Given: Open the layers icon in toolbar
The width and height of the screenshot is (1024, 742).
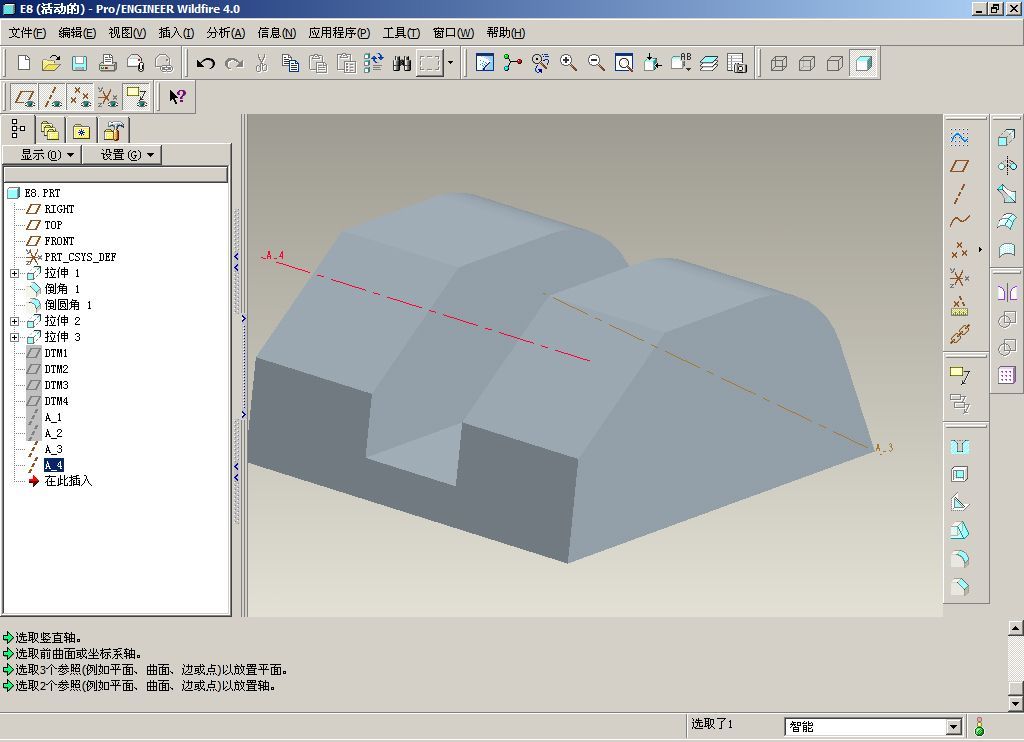Looking at the screenshot, I should (x=709, y=63).
